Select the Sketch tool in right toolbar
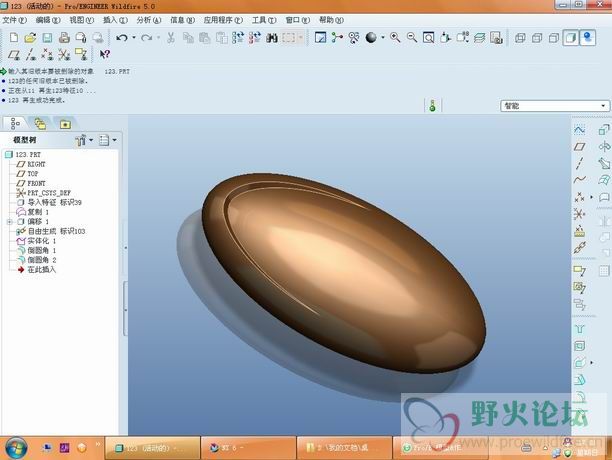The image size is (612, 460). (580, 130)
